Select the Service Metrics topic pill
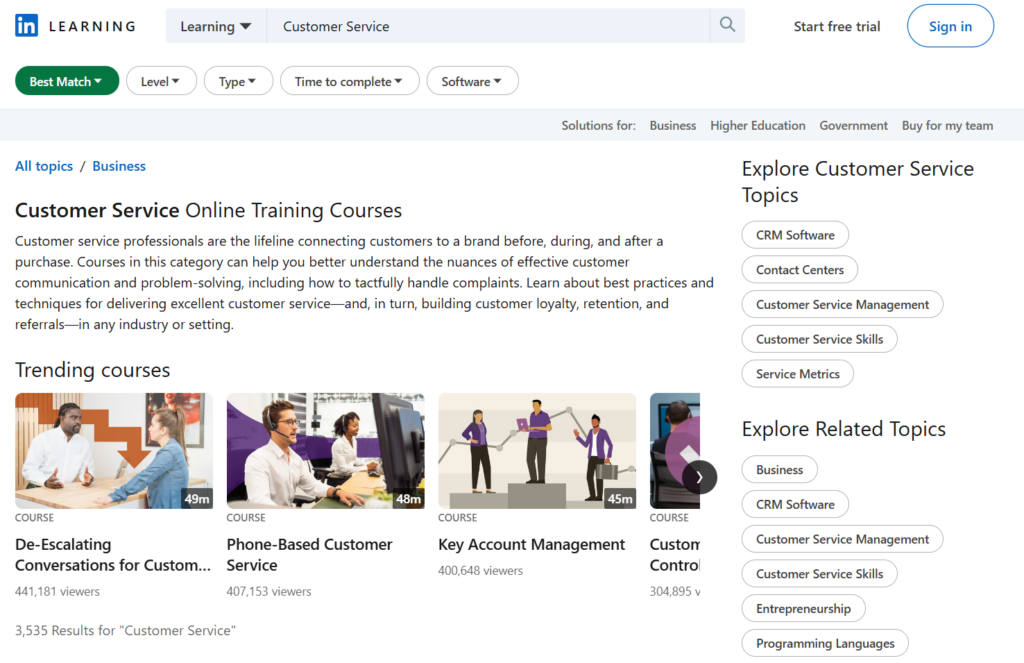 click(797, 374)
